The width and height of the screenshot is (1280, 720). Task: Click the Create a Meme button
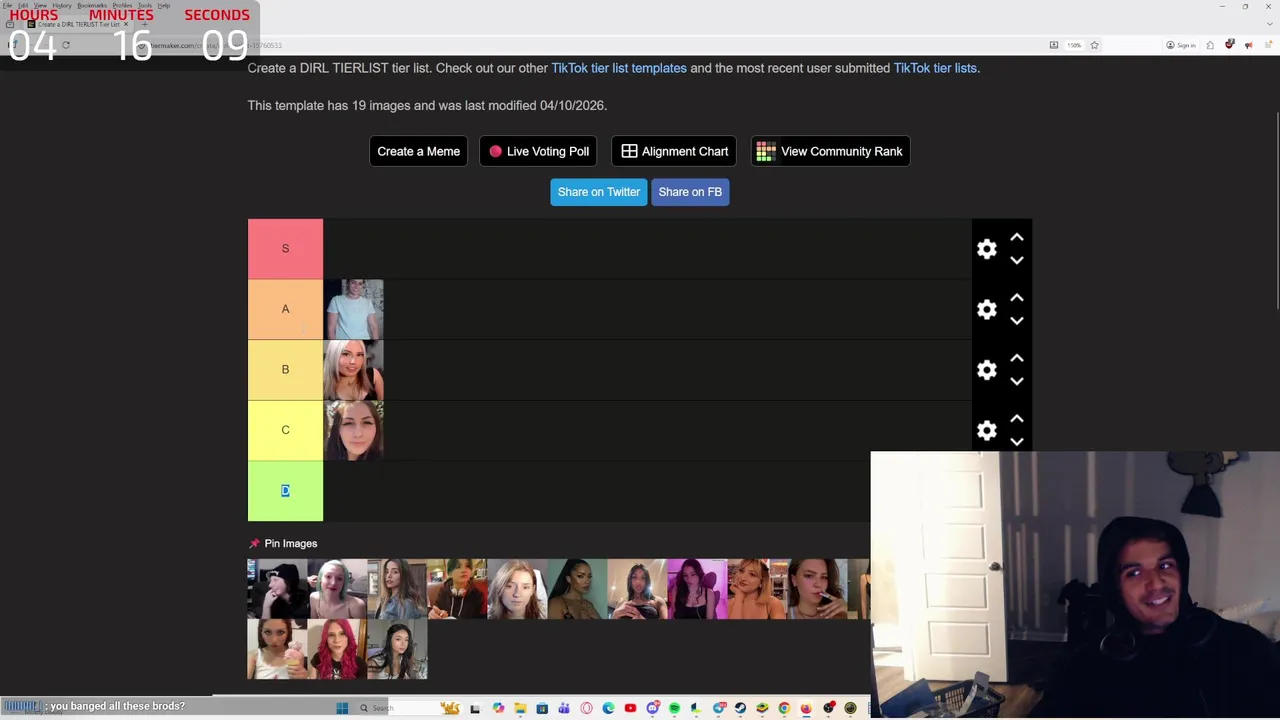point(418,151)
